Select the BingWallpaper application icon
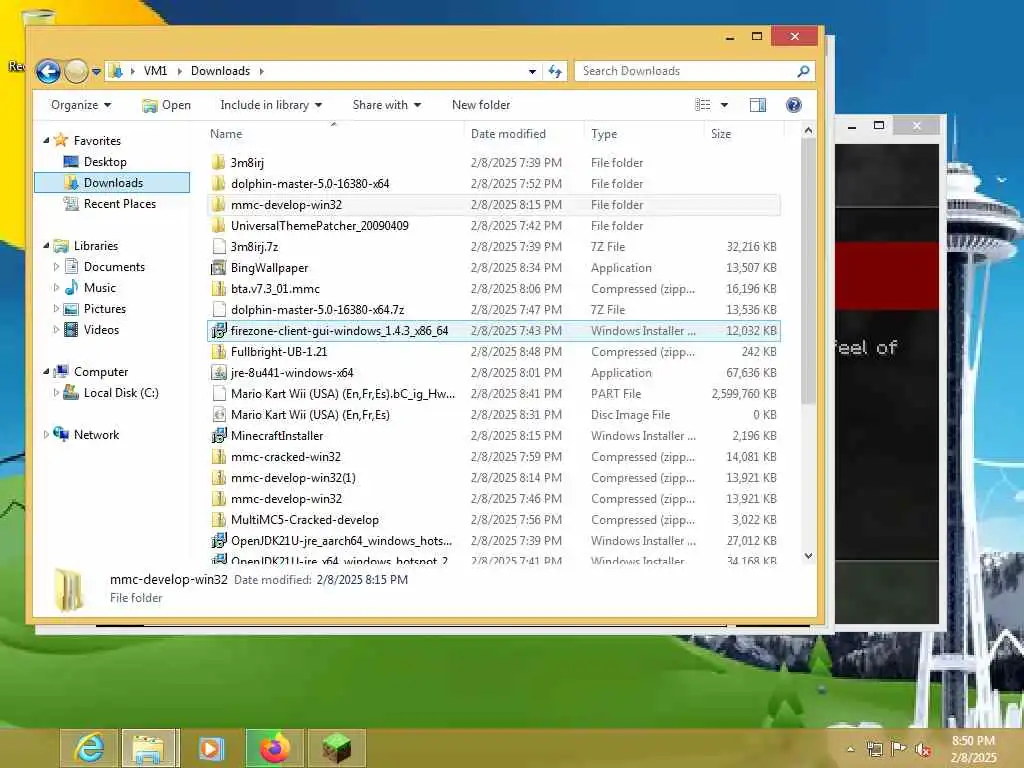1024x768 pixels. pyautogui.click(x=219, y=268)
